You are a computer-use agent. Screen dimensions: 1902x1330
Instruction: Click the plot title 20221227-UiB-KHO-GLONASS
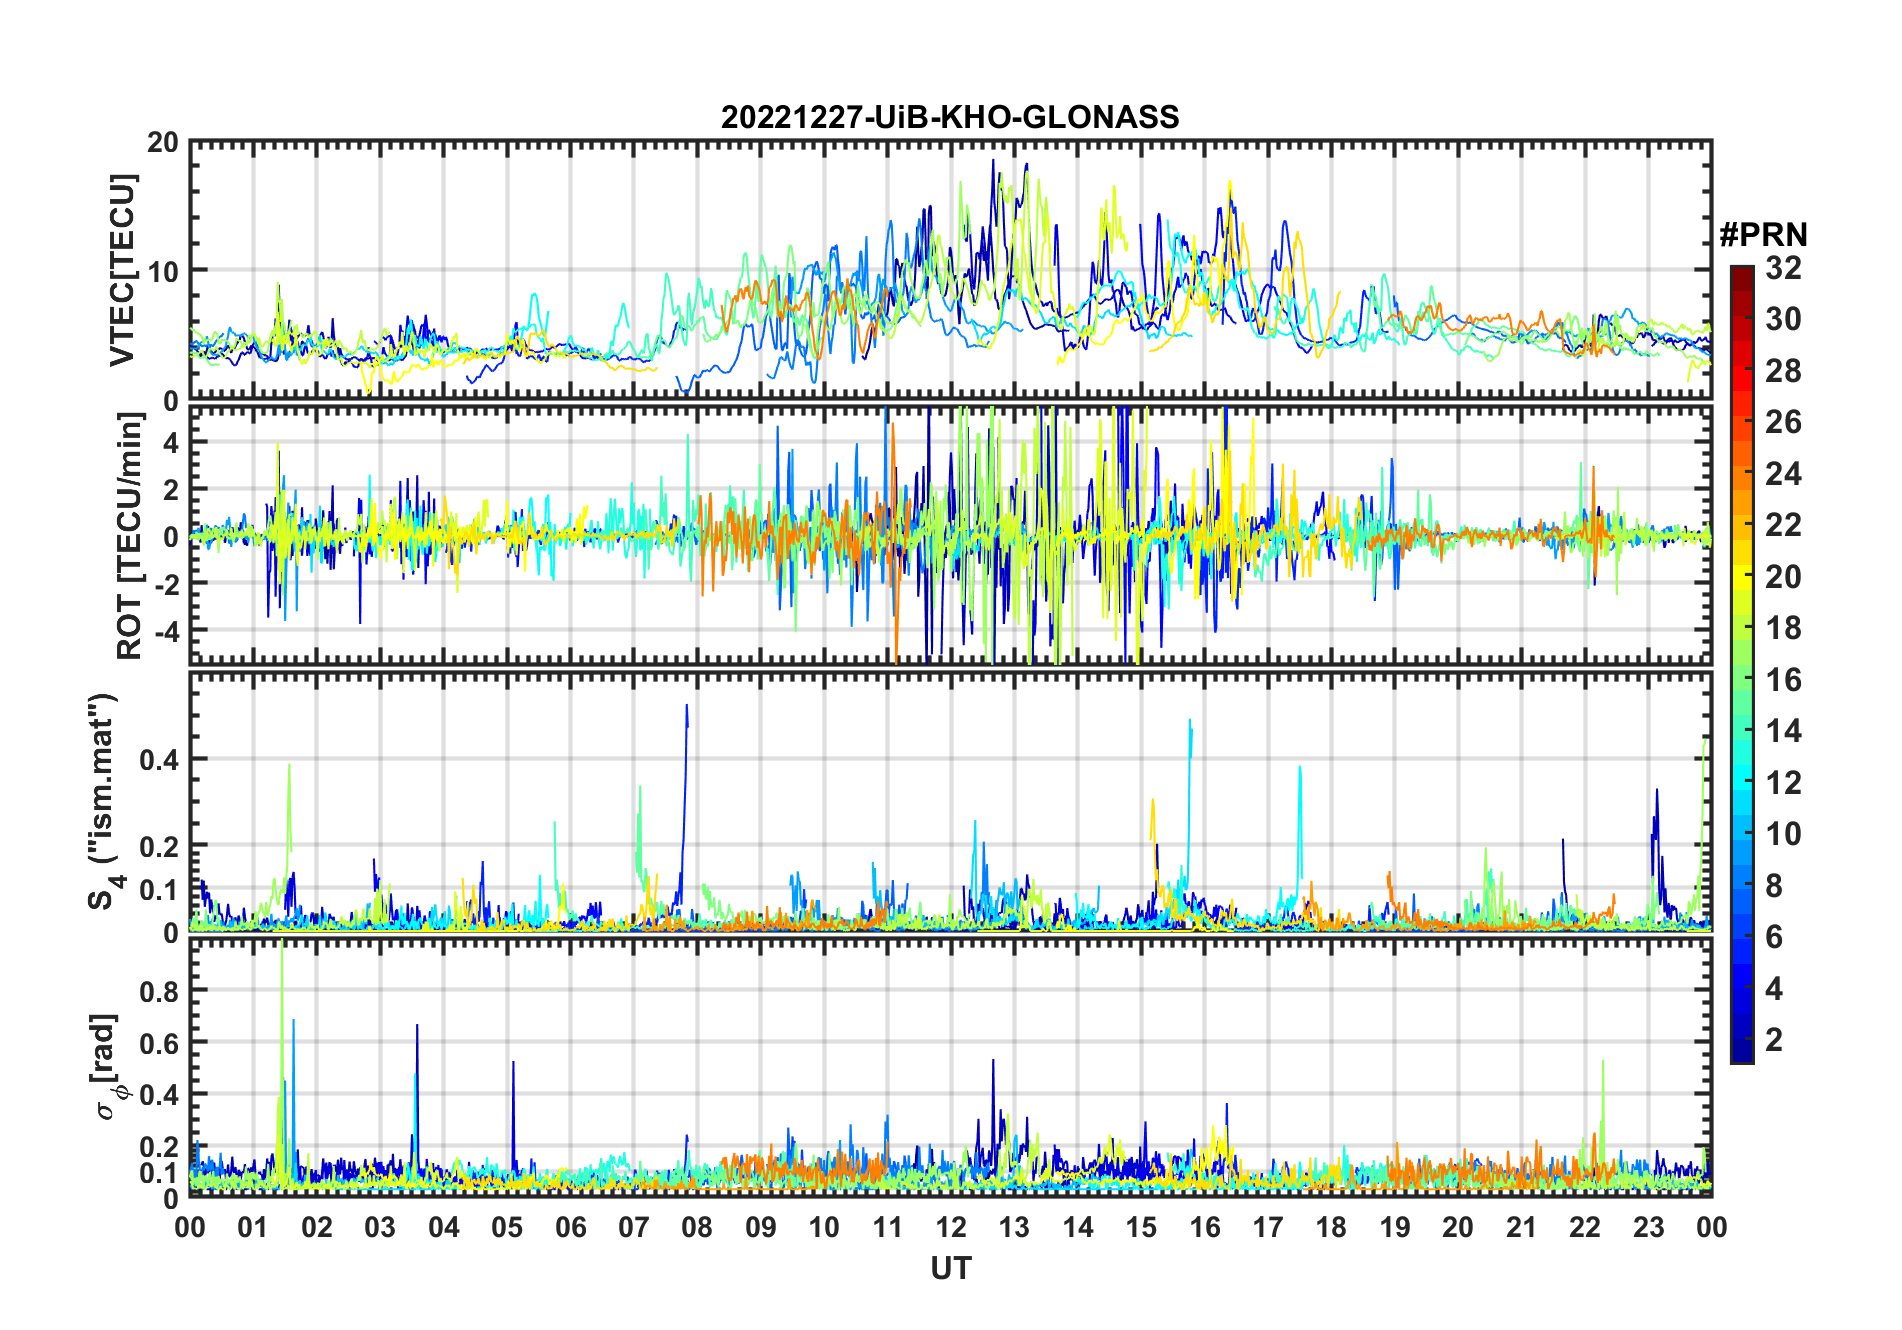pyautogui.click(x=950, y=117)
